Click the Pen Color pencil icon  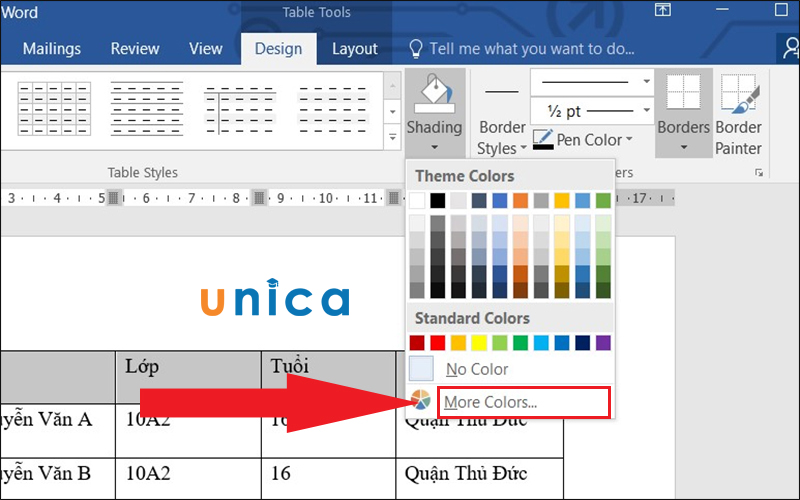click(543, 139)
